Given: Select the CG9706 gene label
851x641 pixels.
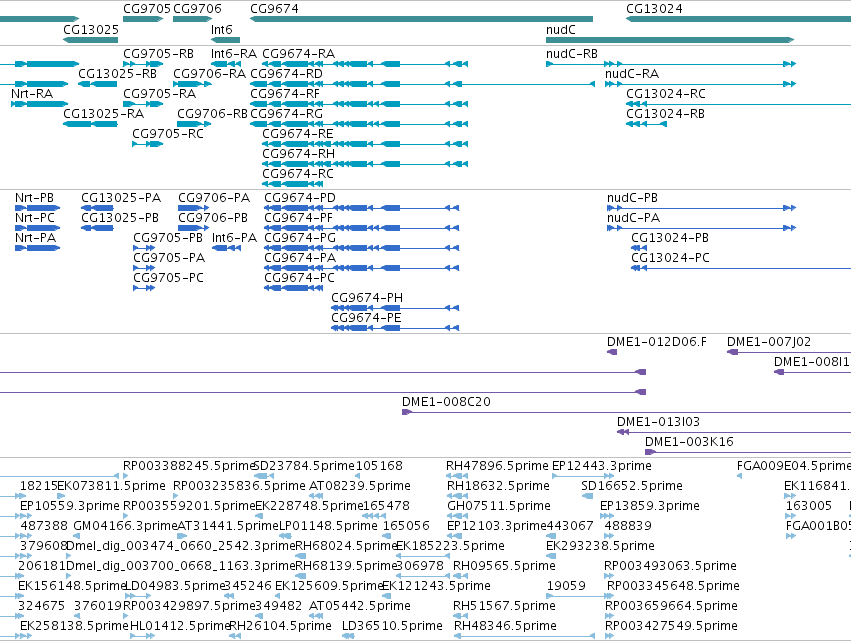Looking at the screenshot, I should tap(197, 9).
